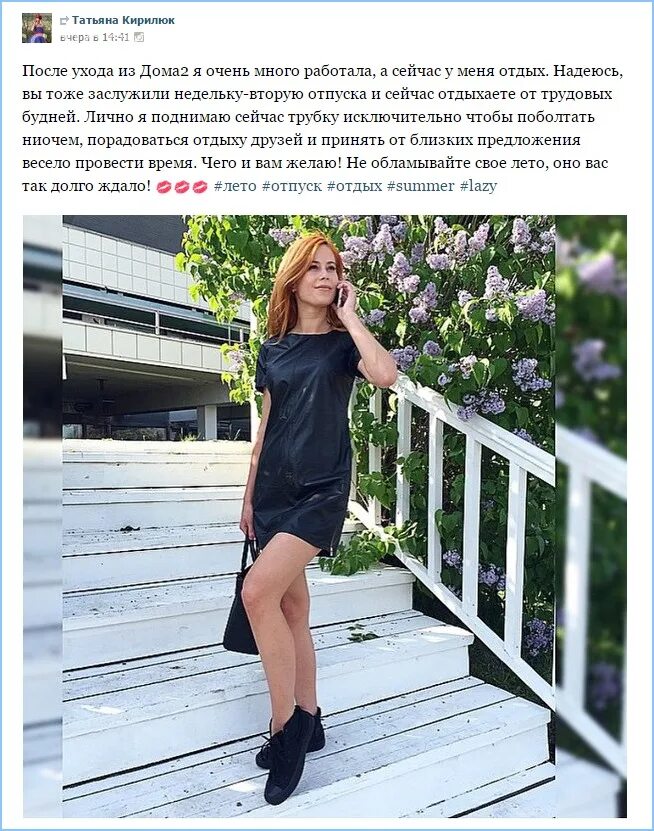Click the post text paragraph about Дома2

coord(322,128)
